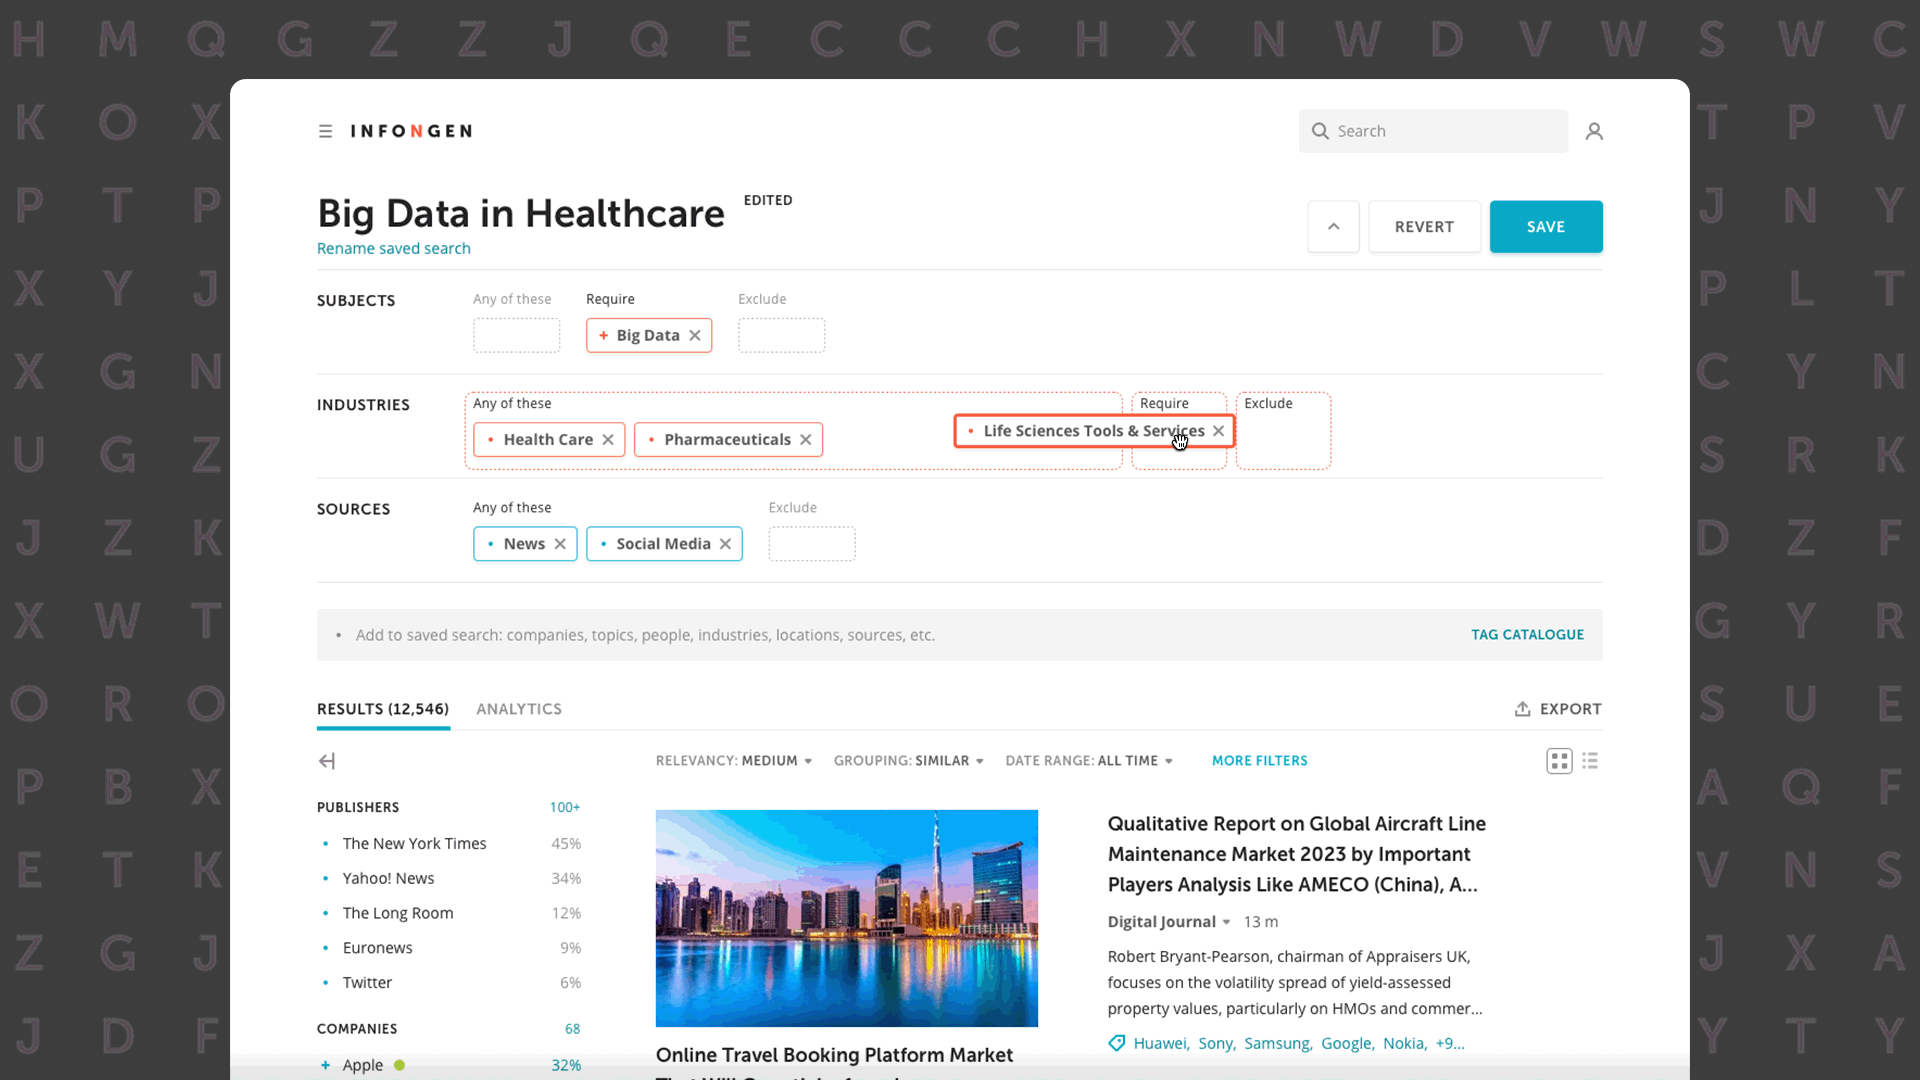Remove the Social Media source tag

tap(726, 544)
